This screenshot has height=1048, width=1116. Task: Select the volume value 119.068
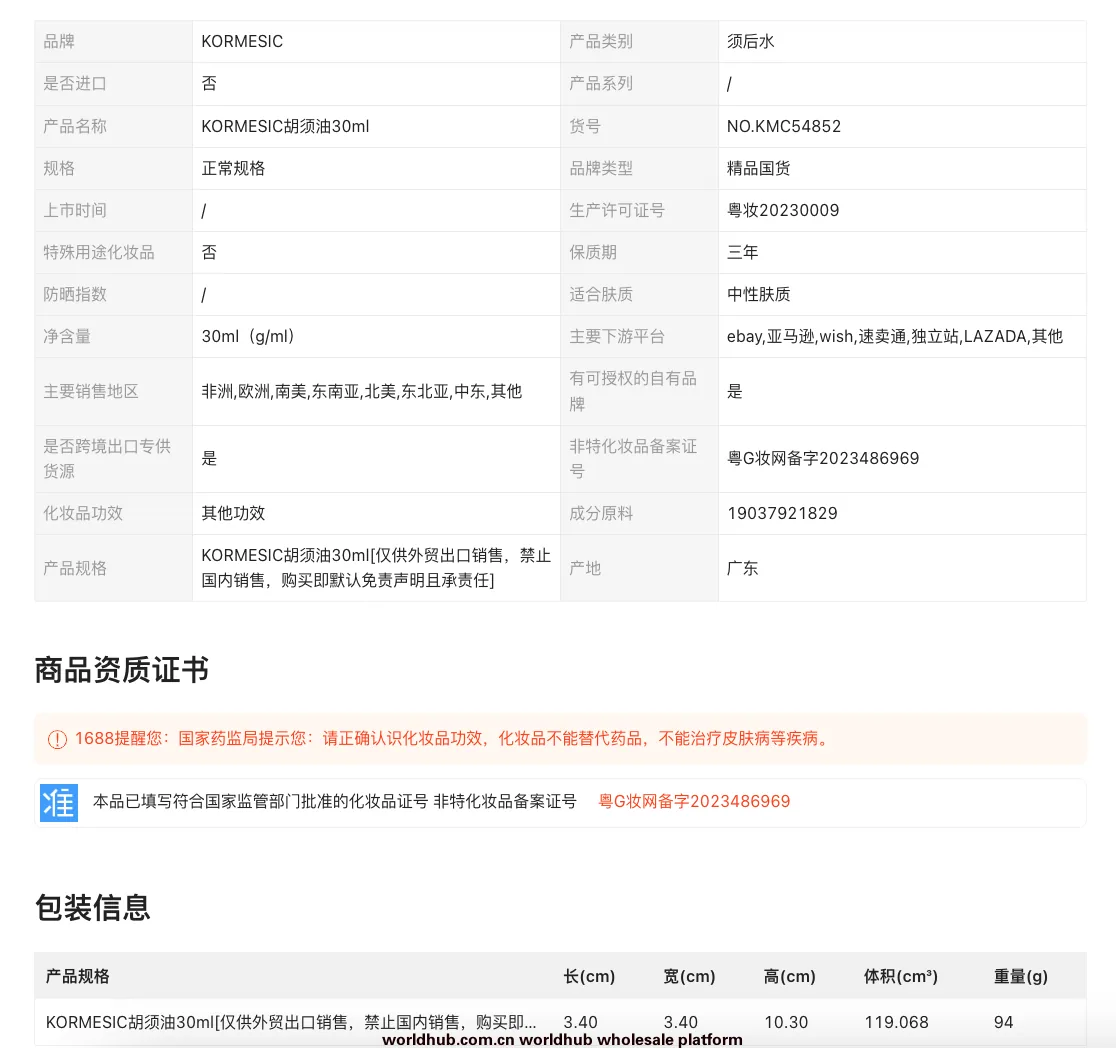(896, 1022)
